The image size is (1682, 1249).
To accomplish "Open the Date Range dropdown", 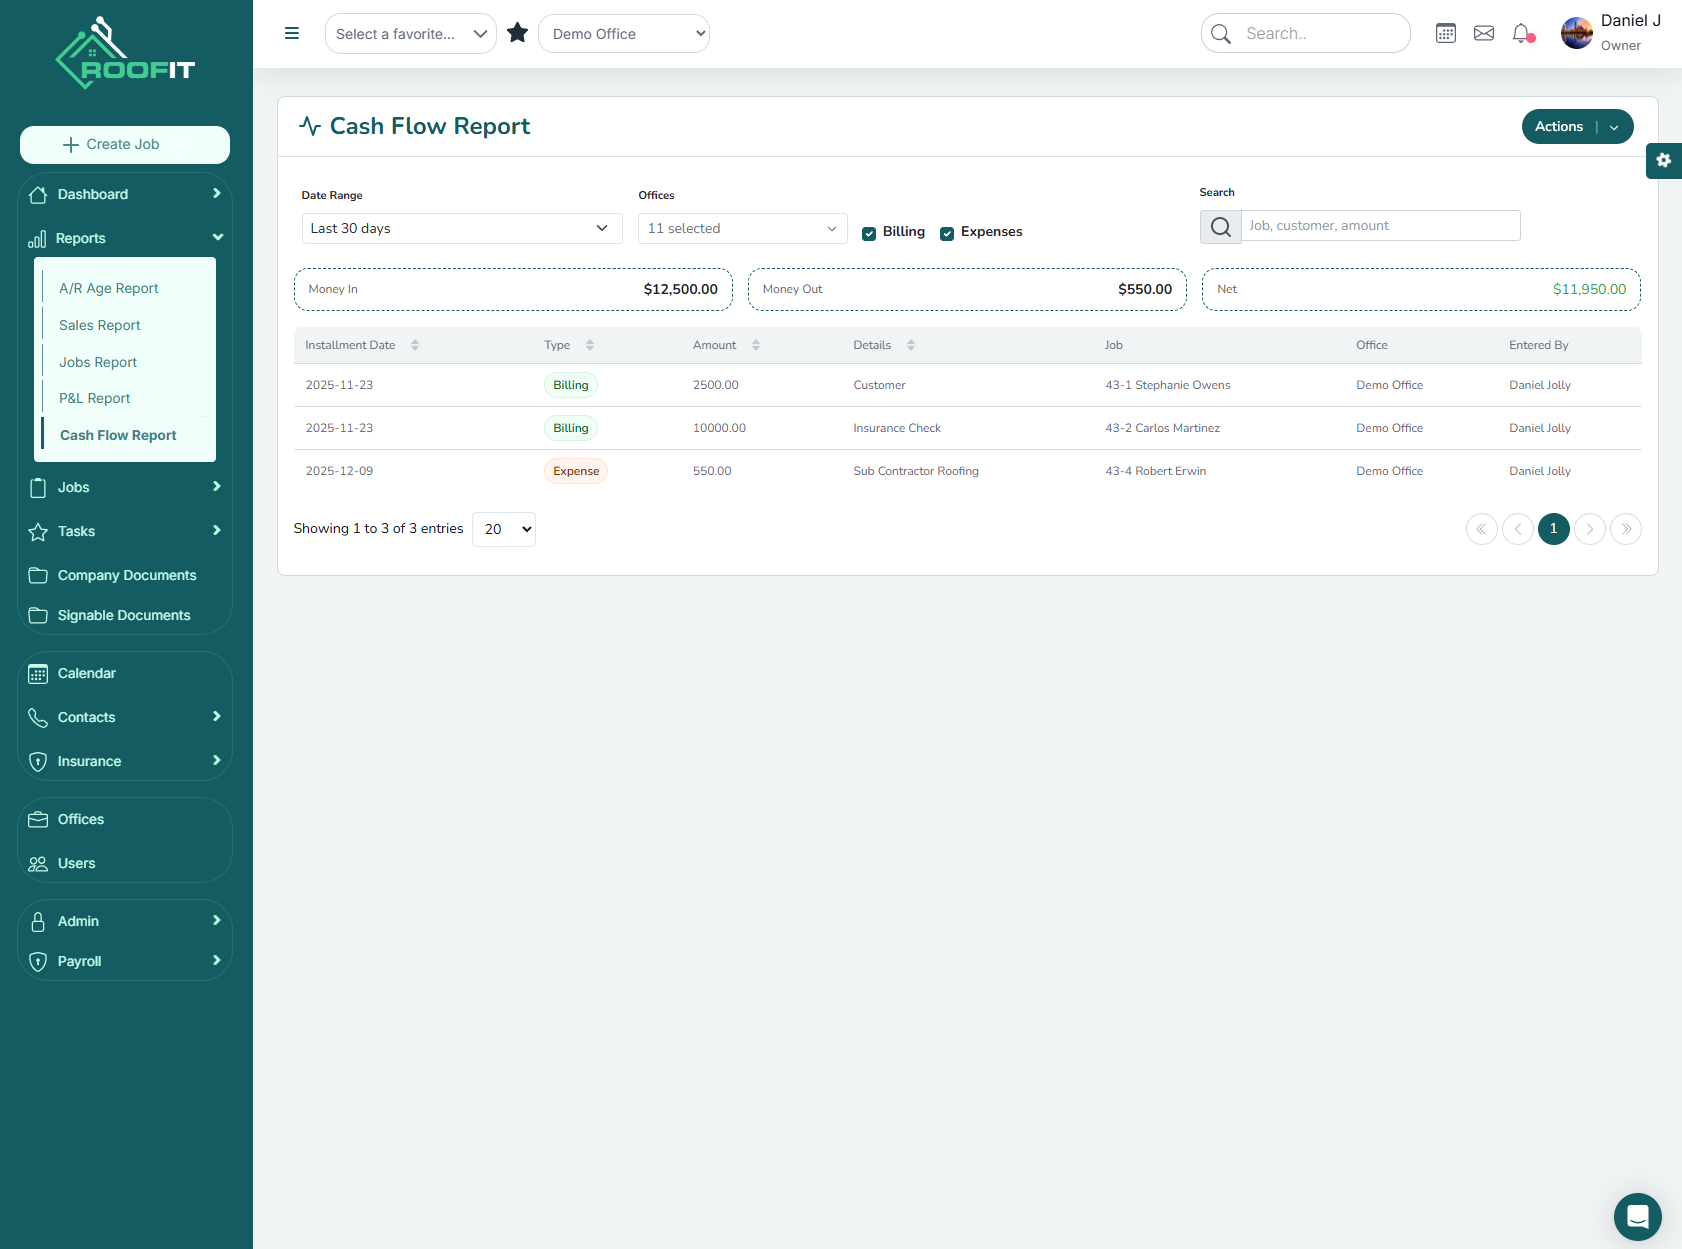I will coord(461,228).
